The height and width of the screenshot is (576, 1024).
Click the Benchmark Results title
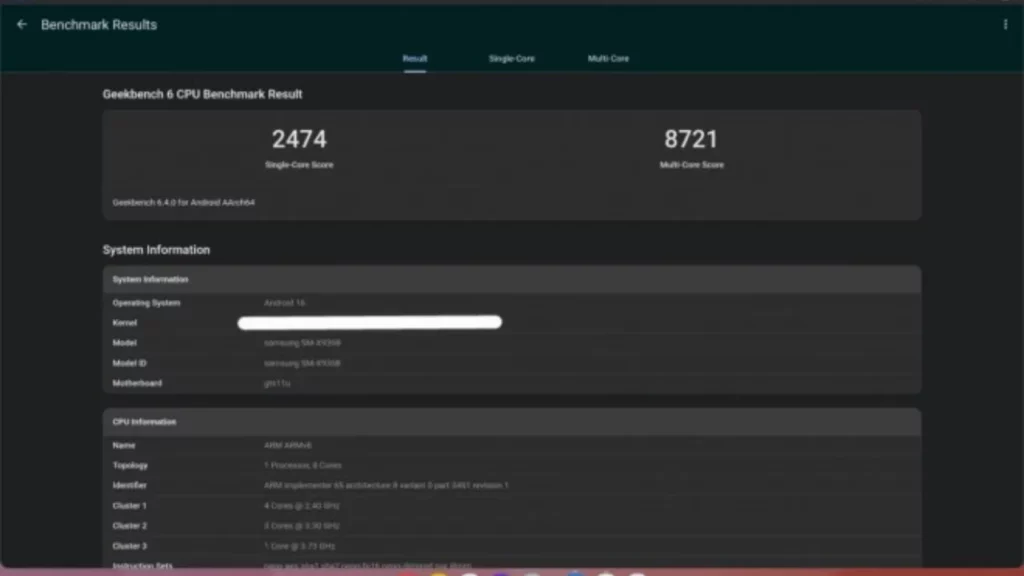(99, 24)
